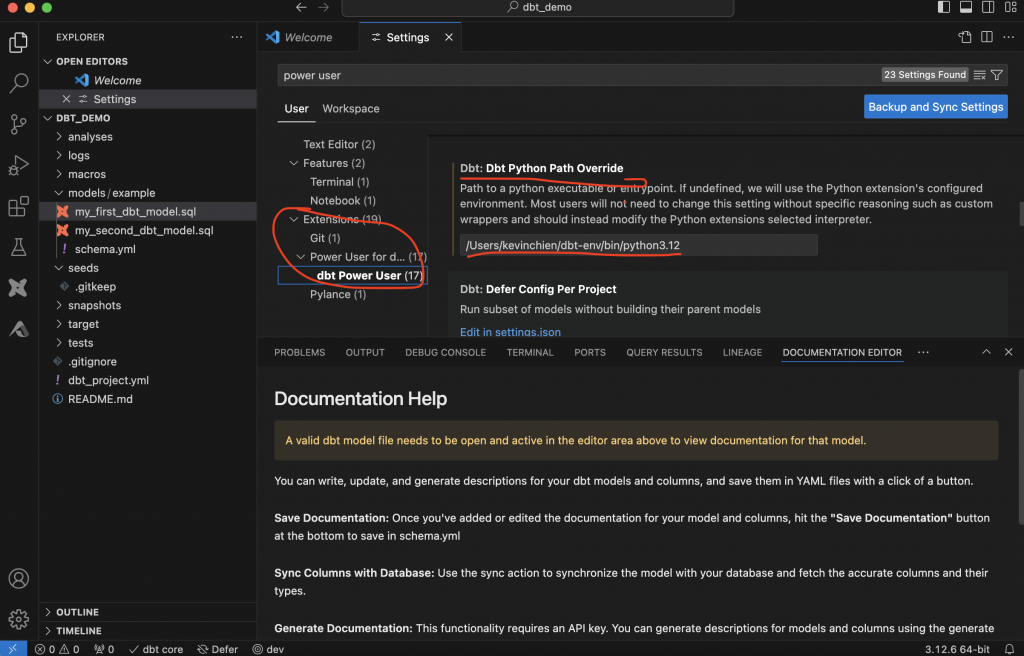Viewport: 1024px width, 656px height.
Task: Open notifications bell in status bar
Action: [x=1009, y=649]
